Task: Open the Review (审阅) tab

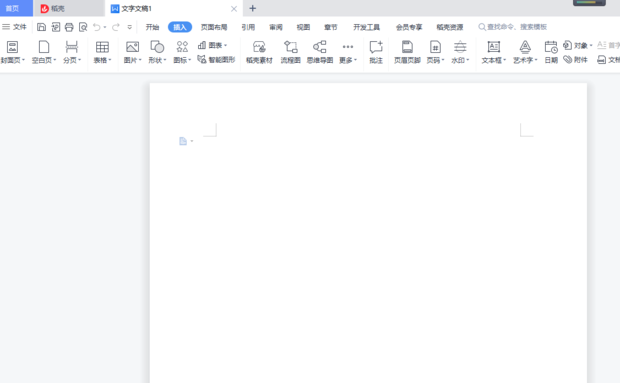Action: coord(276,27)
